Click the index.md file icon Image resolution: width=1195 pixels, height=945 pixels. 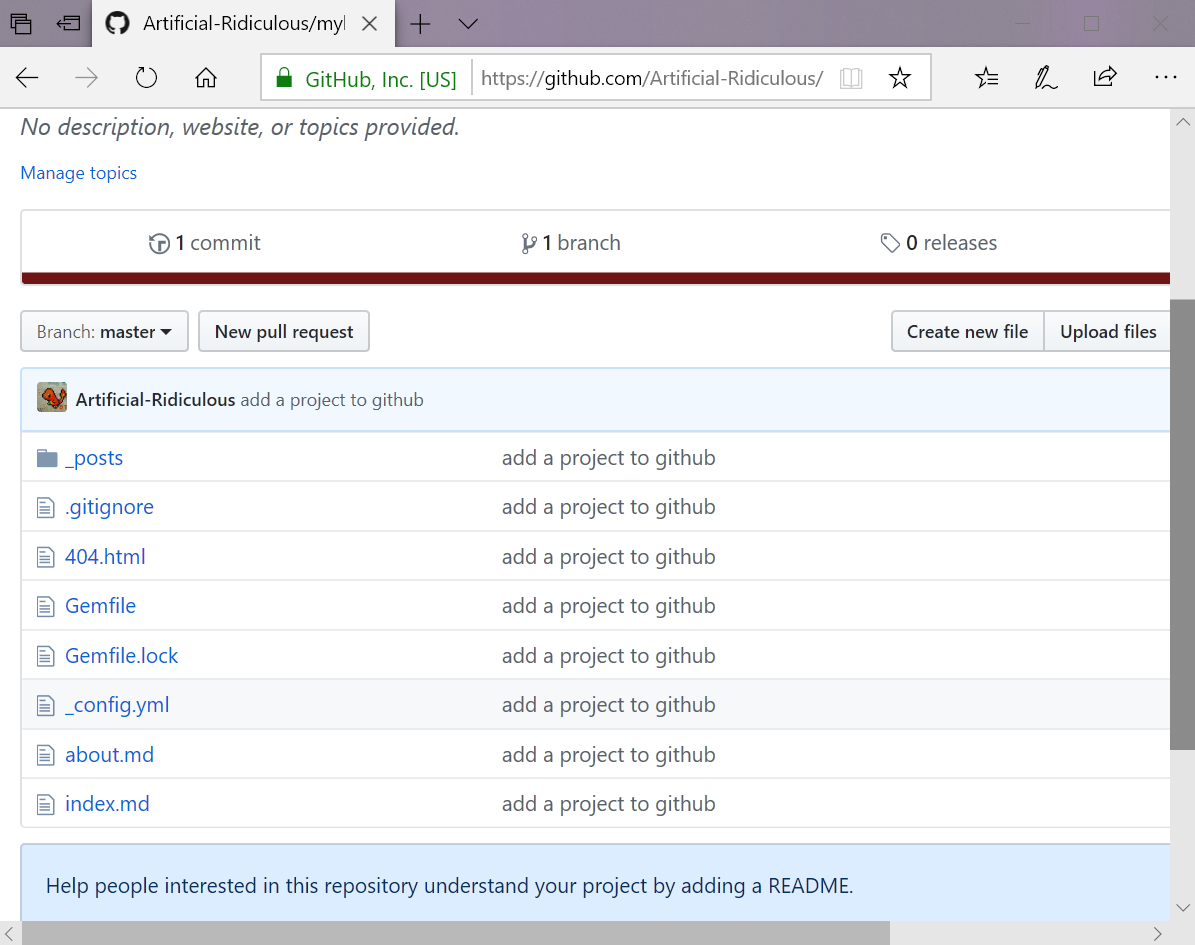tap(46, 805)
